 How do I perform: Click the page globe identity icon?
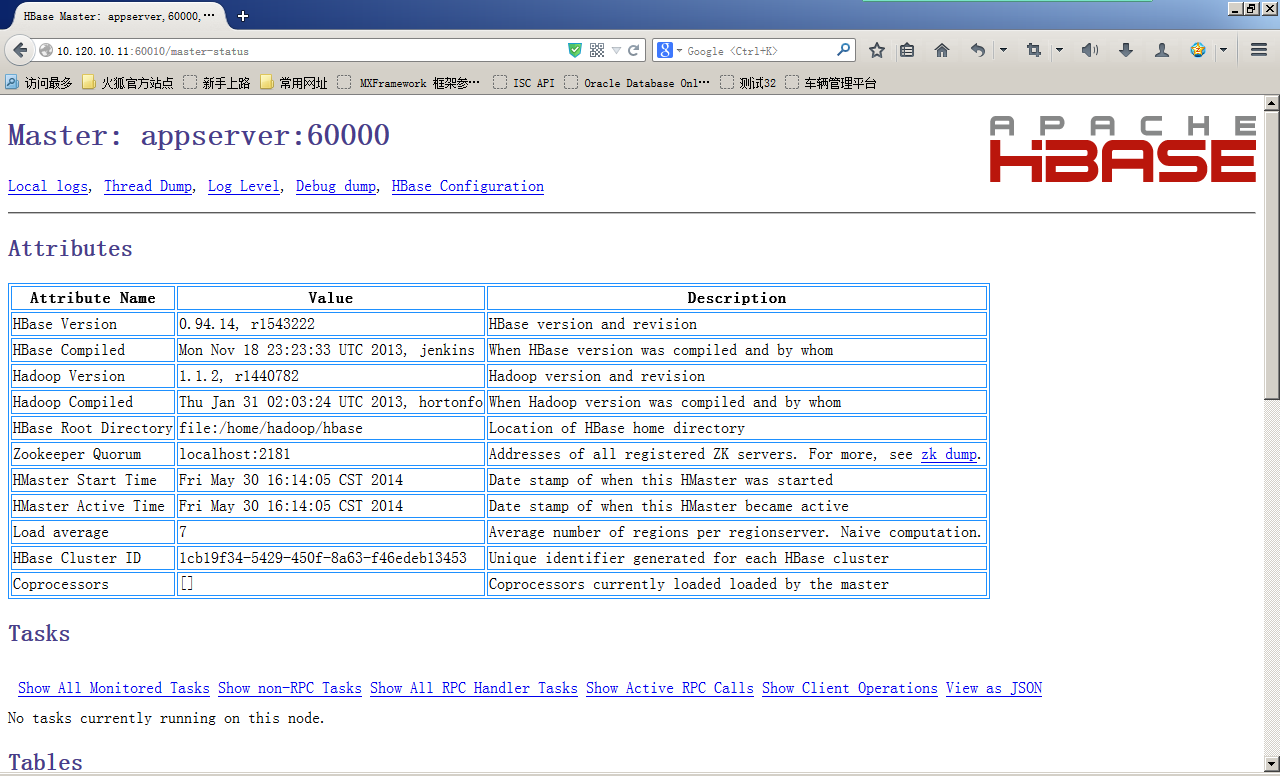(x=46, y=50)
